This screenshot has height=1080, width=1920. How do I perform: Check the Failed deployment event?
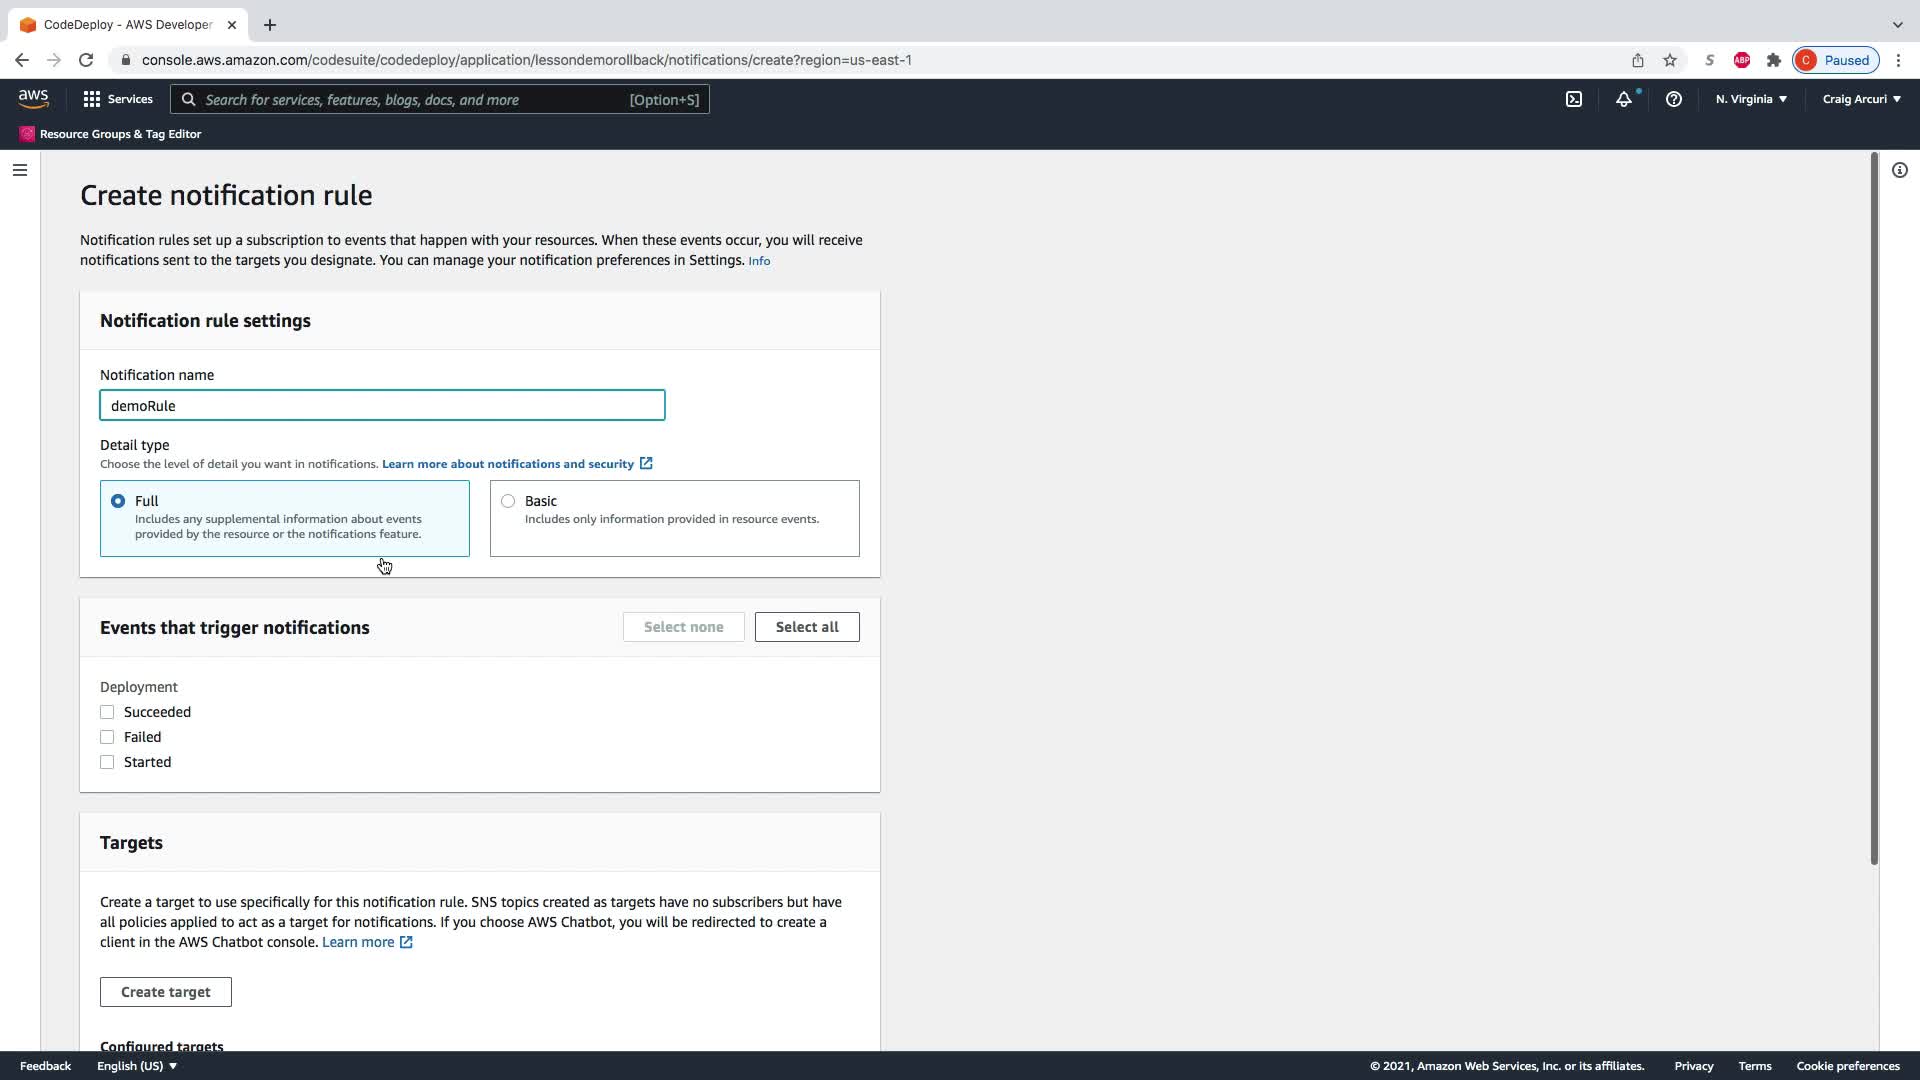click(x=107, y=737)
